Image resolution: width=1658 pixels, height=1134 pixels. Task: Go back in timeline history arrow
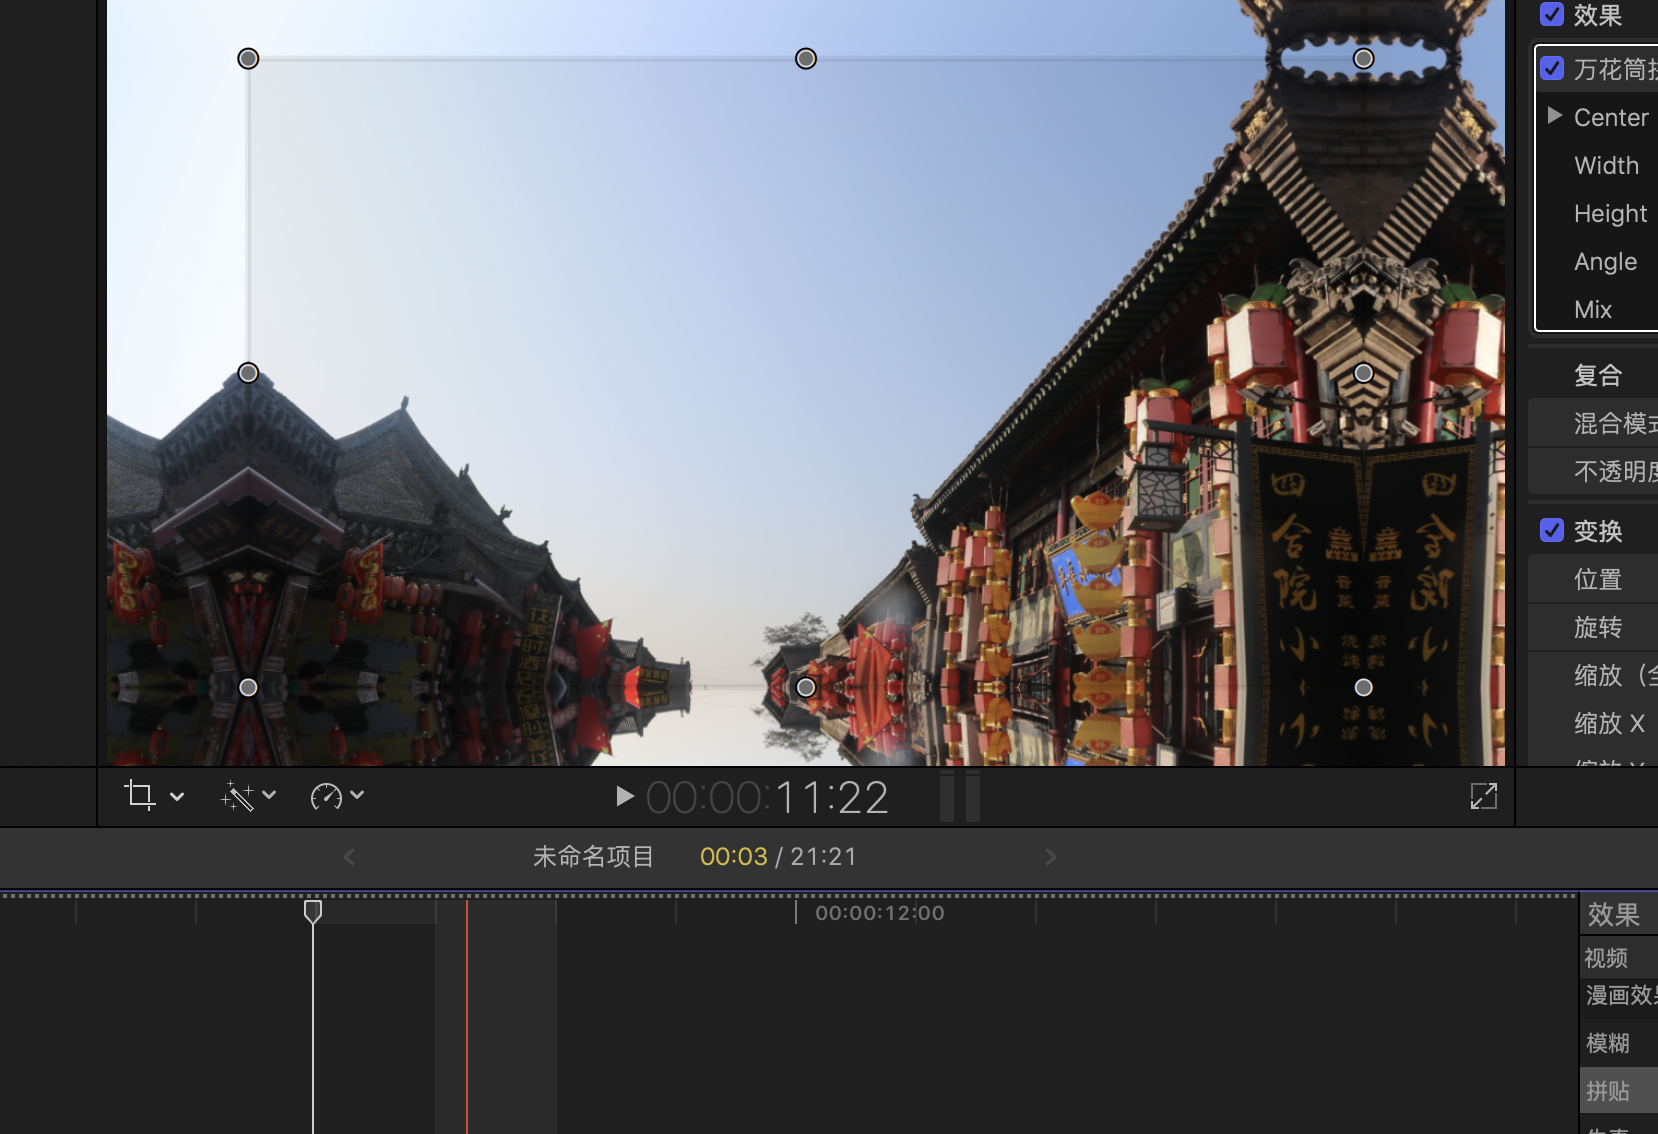(x=349, y=857)
